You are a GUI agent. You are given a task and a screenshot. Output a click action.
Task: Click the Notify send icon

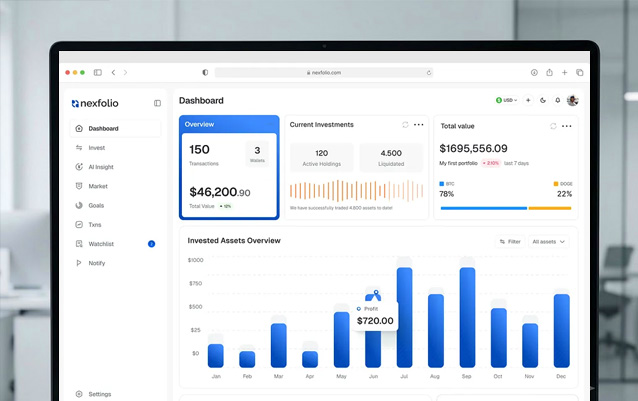coord(79,263)
